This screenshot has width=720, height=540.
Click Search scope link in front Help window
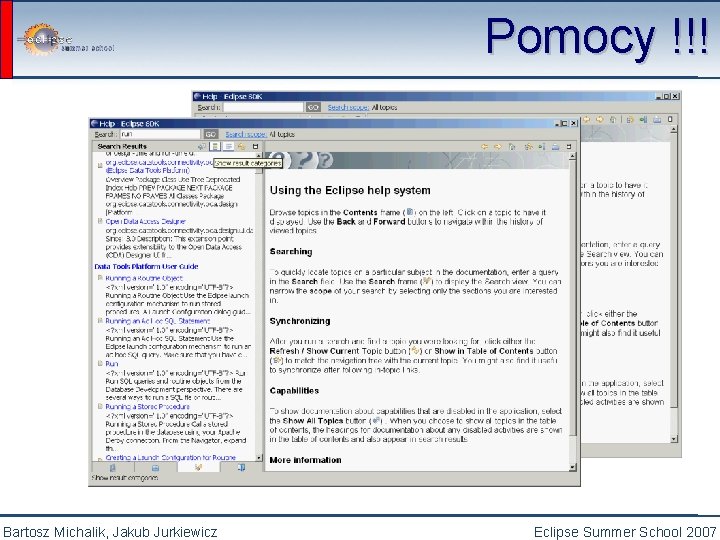point(246,135)
